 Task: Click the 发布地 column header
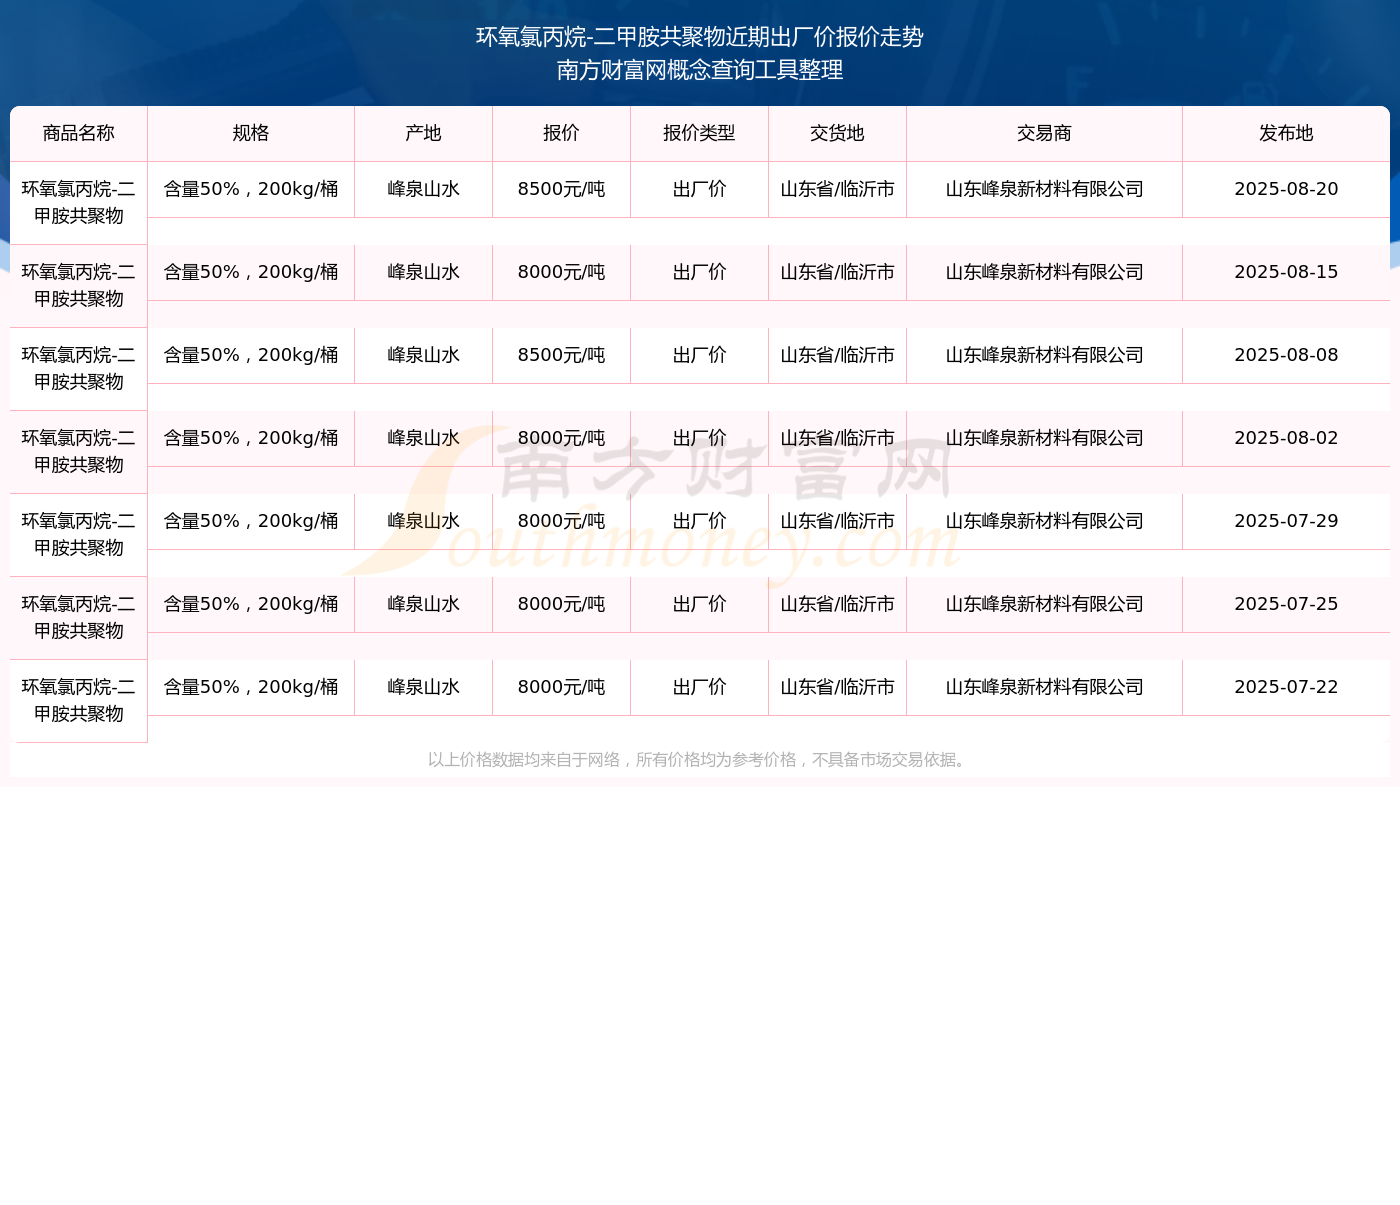(1286, 134)
